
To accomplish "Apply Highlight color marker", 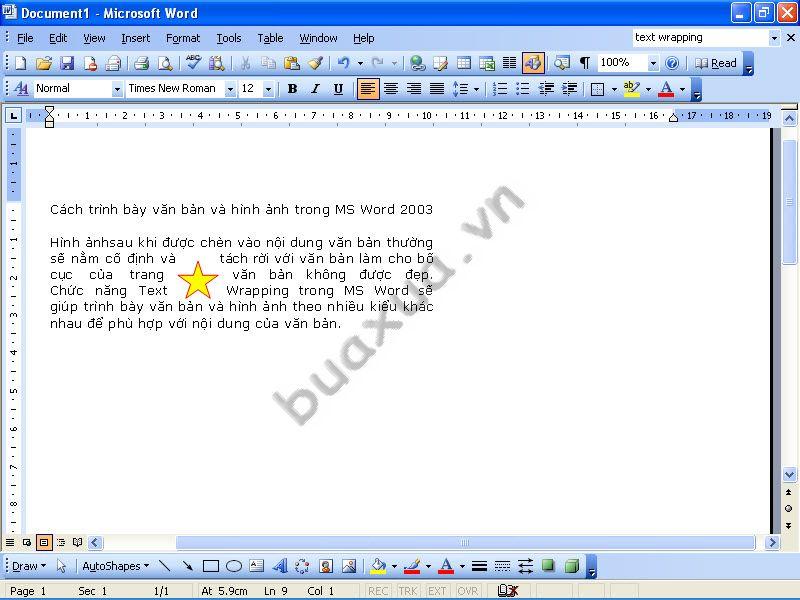I will click(x=632, y=89).
